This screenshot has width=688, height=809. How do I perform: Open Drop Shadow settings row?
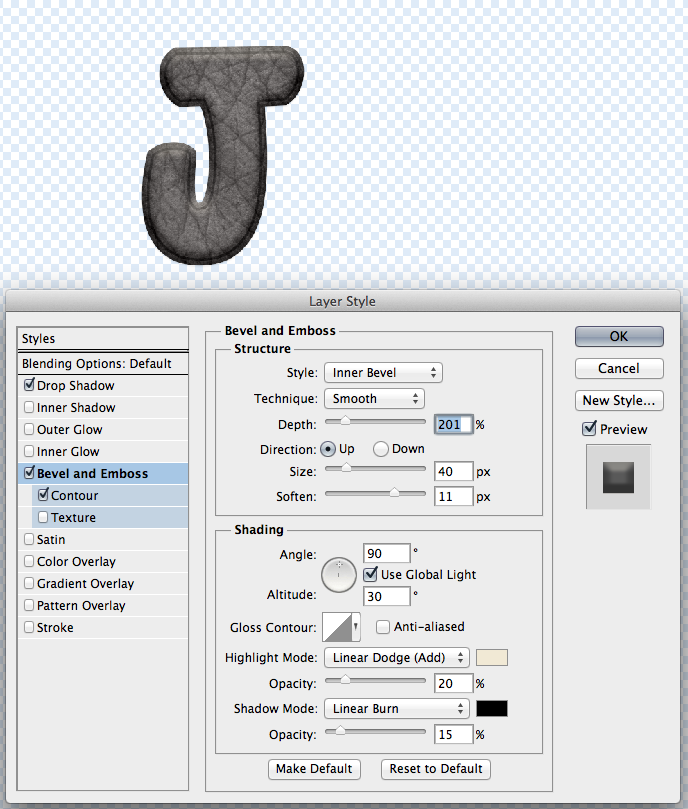103,385
